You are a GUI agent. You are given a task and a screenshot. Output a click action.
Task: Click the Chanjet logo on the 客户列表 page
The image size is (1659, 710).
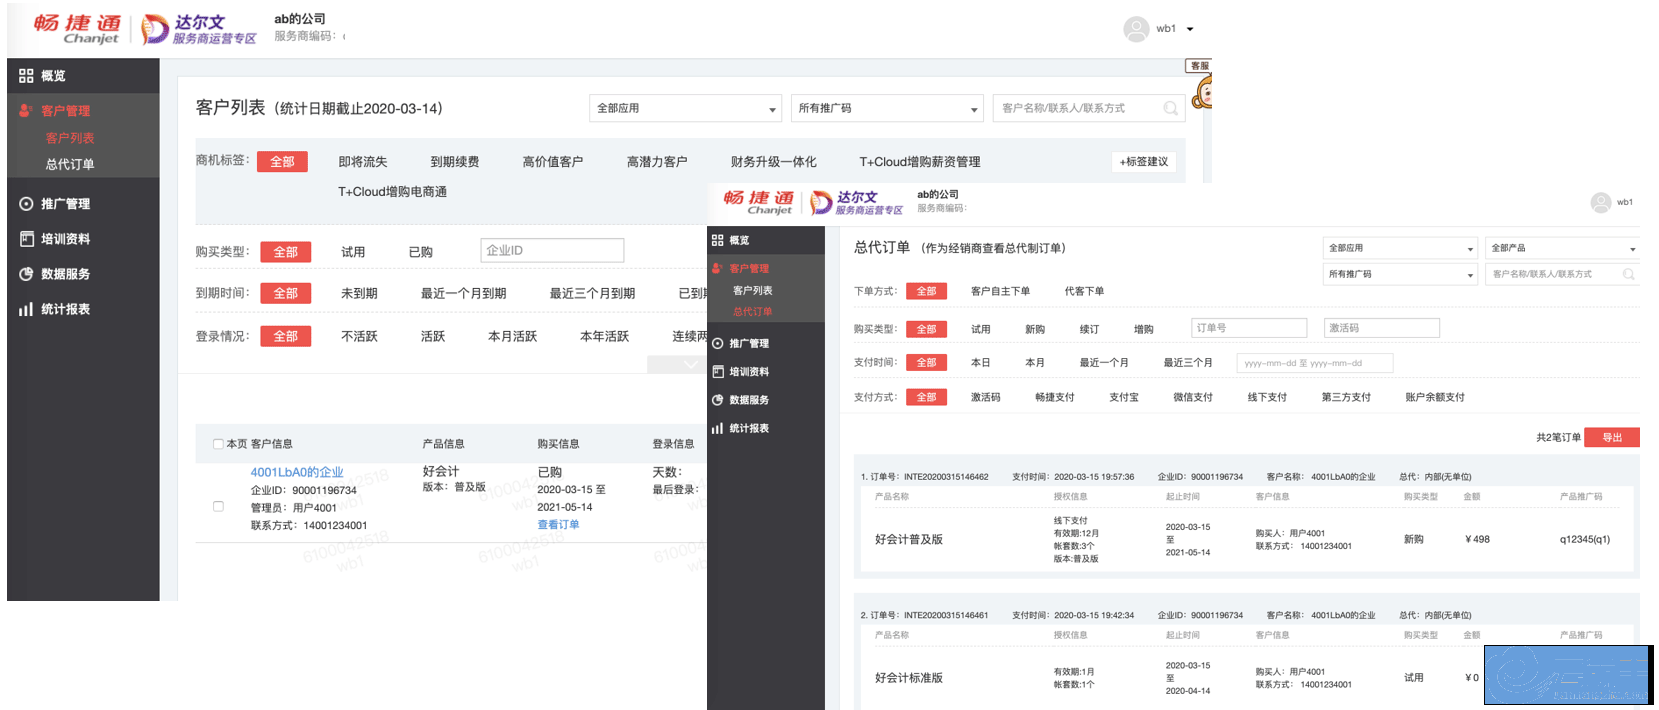[77, 28]
